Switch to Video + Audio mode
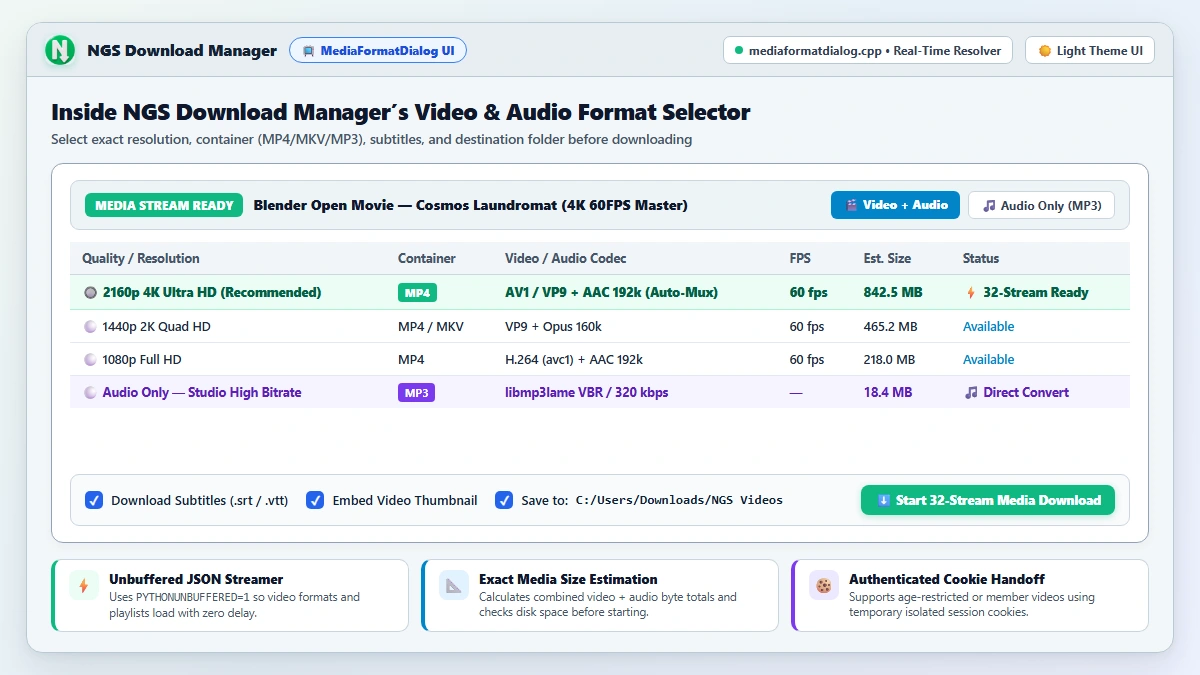1200x675 pixels. coord(895,205)
